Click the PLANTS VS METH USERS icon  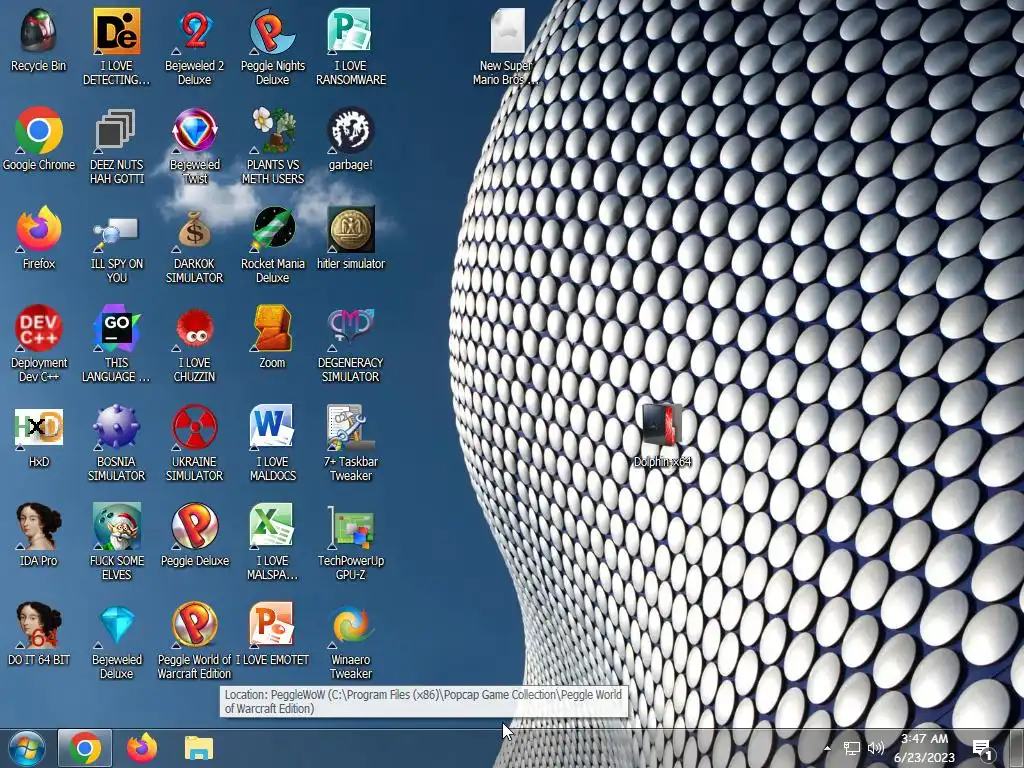click(x=272, y=130)
